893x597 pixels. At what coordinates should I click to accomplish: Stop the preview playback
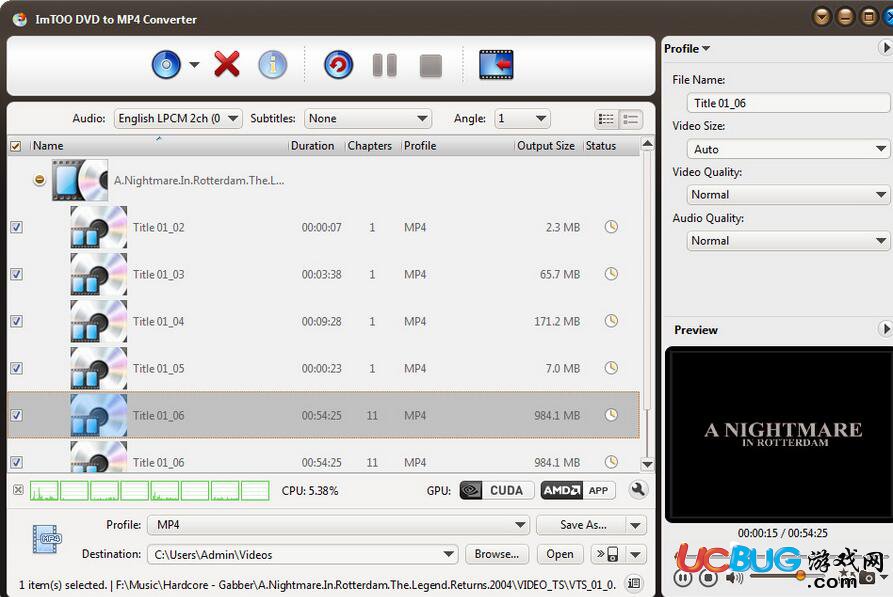point(708,578)
